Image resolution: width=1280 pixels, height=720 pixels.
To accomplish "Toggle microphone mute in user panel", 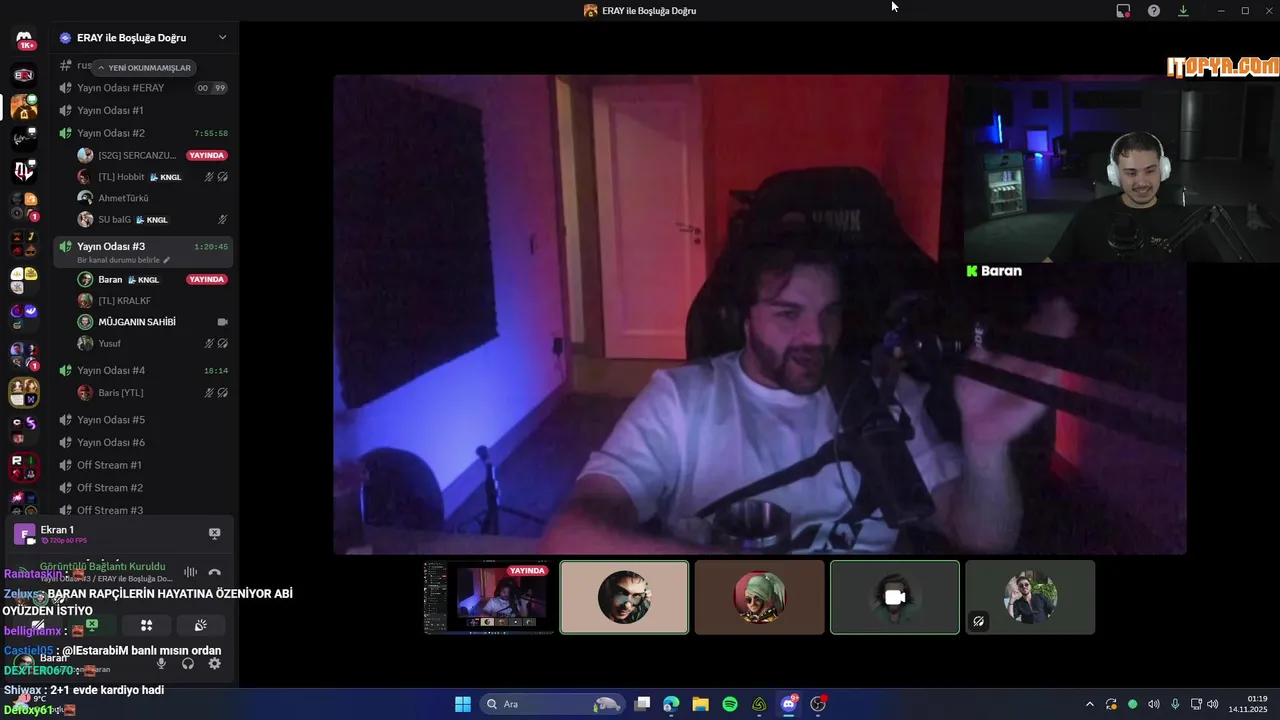I will click(x=161, y=663).
